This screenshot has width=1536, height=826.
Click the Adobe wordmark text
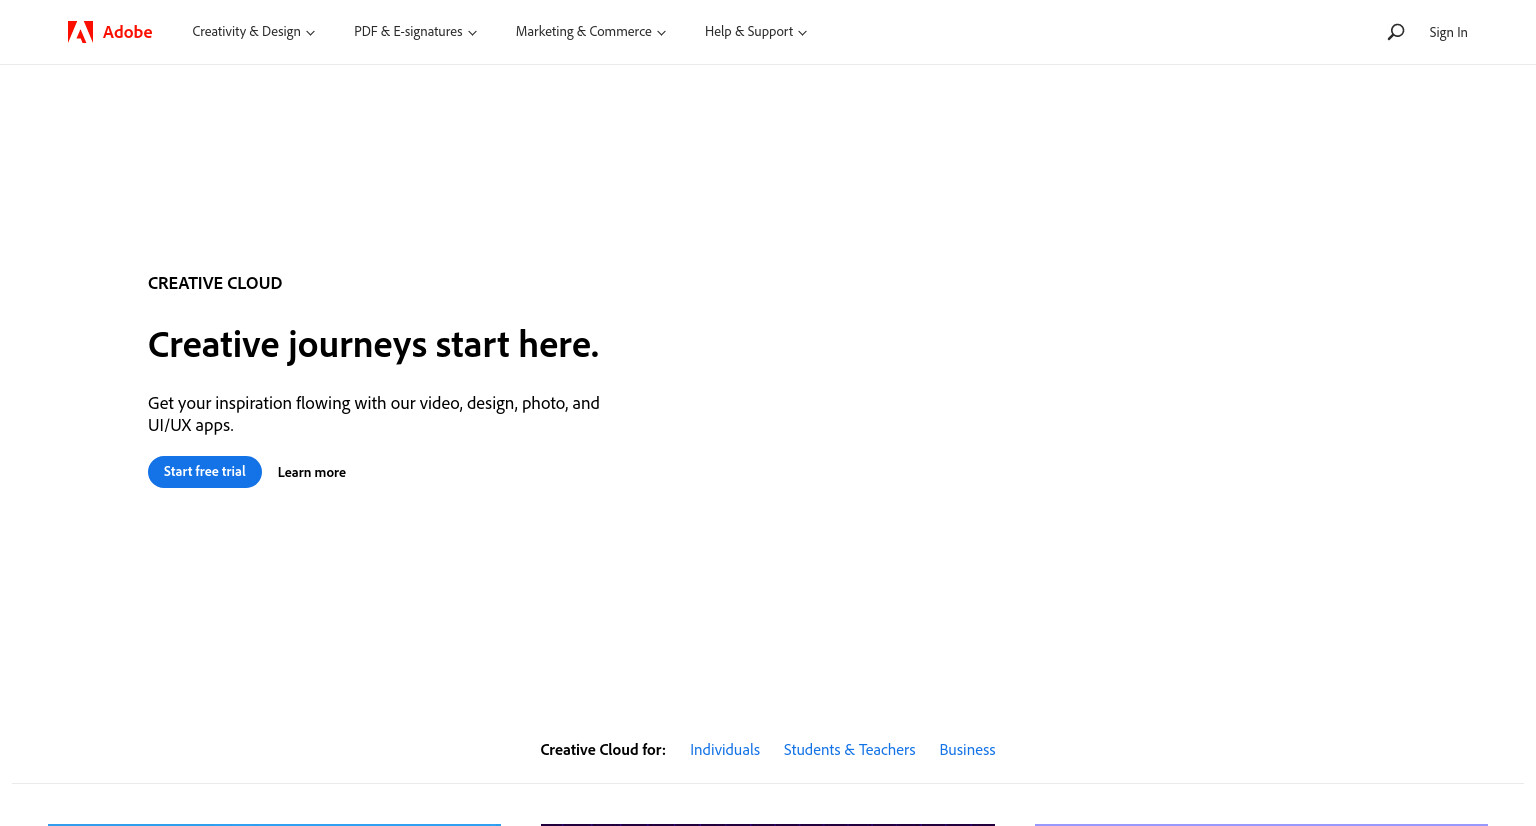click(128, 32)
